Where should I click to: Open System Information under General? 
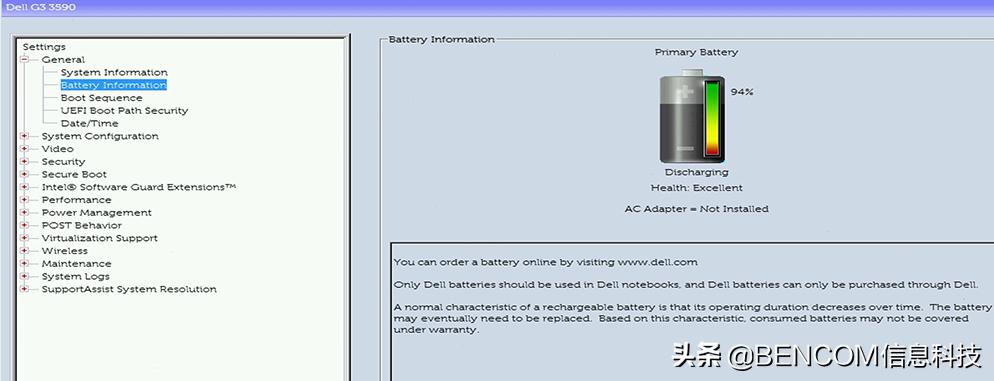114,72
